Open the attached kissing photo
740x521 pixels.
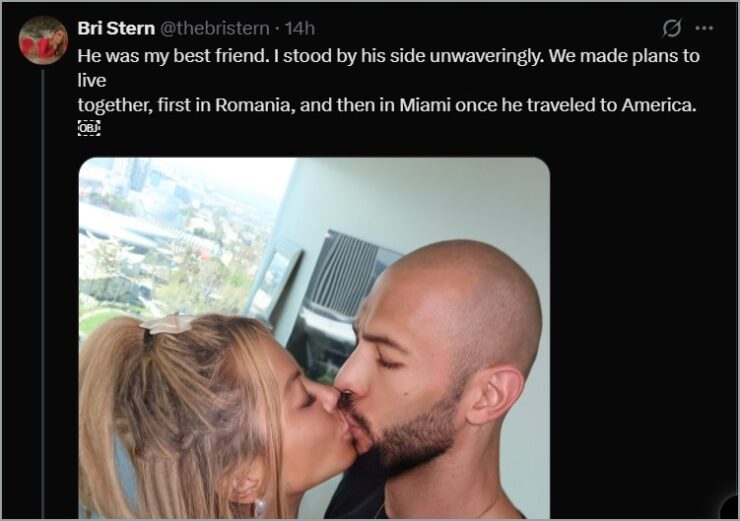tap(314, 338)
